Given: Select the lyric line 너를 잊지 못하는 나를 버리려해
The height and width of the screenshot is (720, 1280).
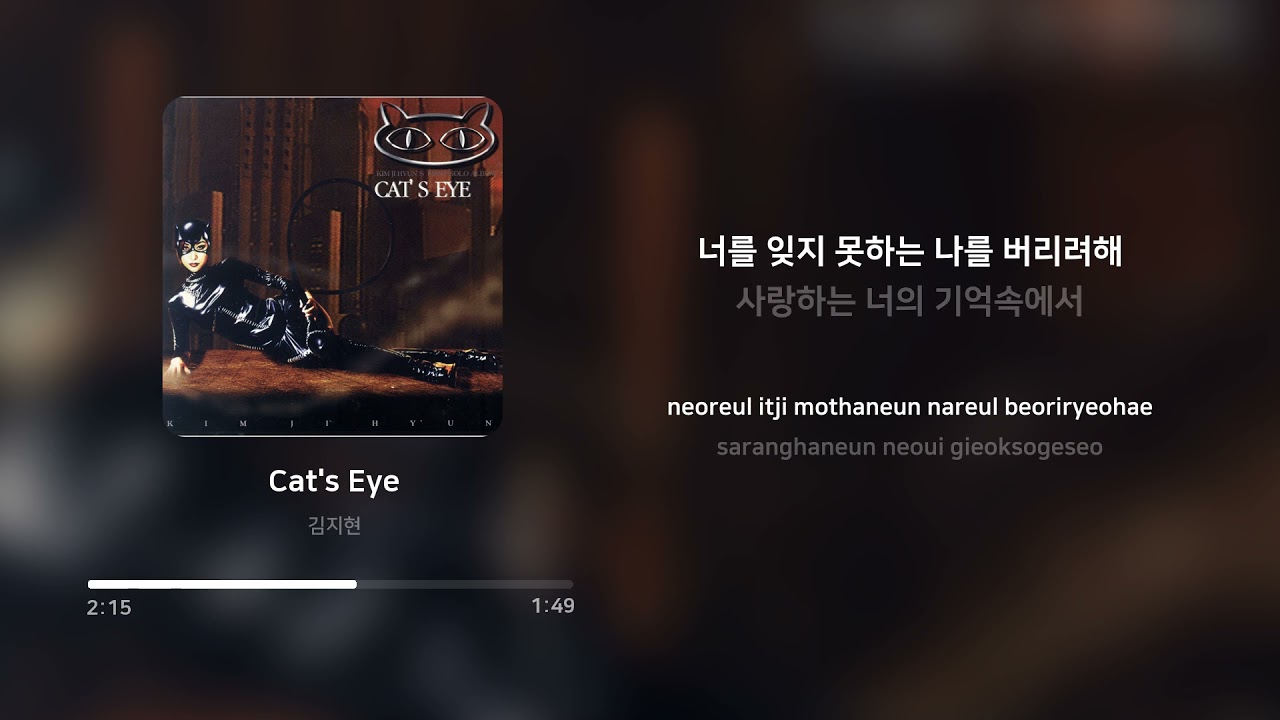Looking at the screenshot, I should pyautogui.click(x=910, y=251).
